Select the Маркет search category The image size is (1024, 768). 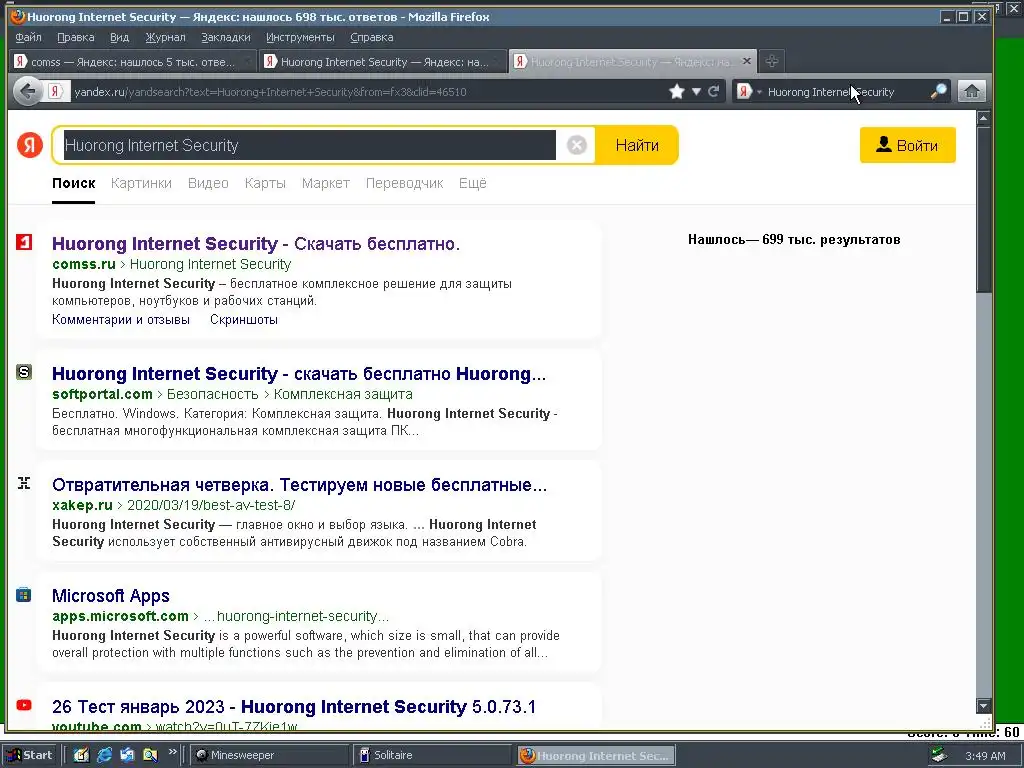[326, 184]
